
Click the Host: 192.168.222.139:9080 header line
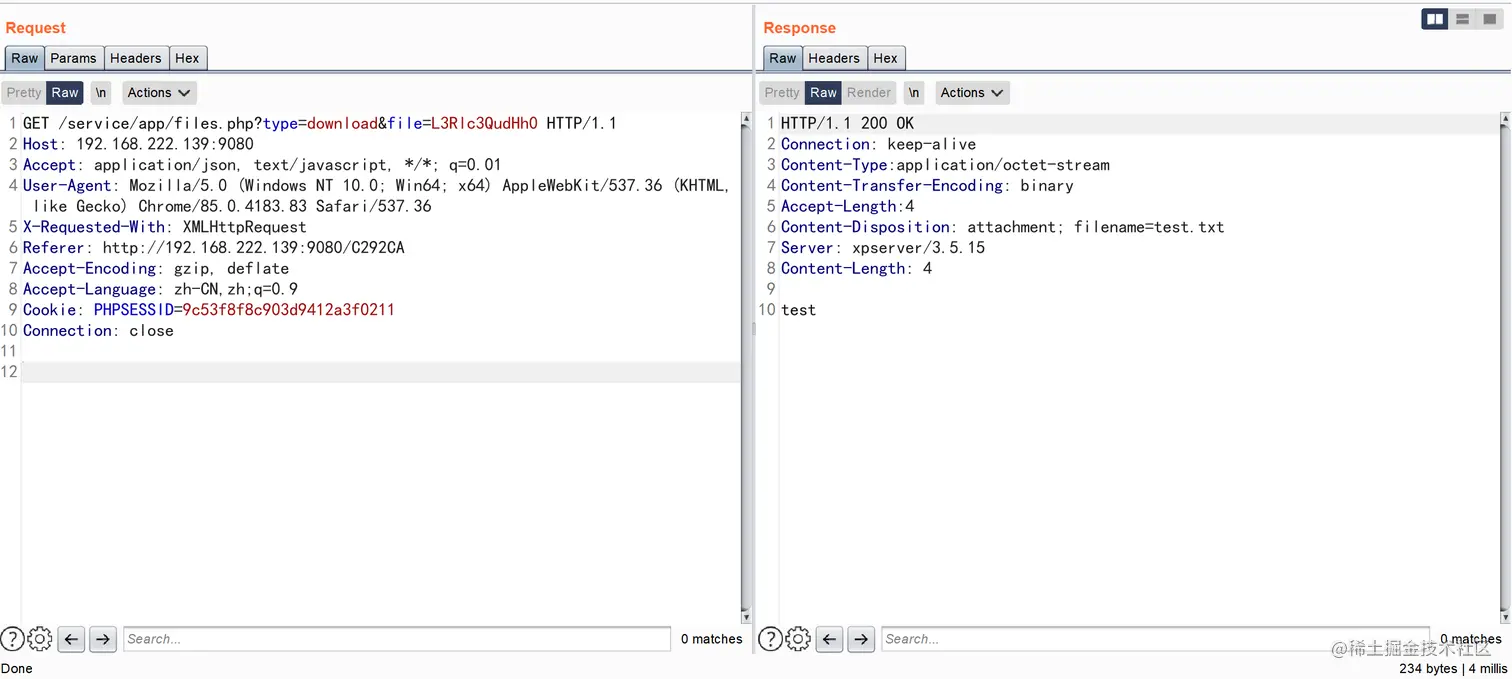138,144
